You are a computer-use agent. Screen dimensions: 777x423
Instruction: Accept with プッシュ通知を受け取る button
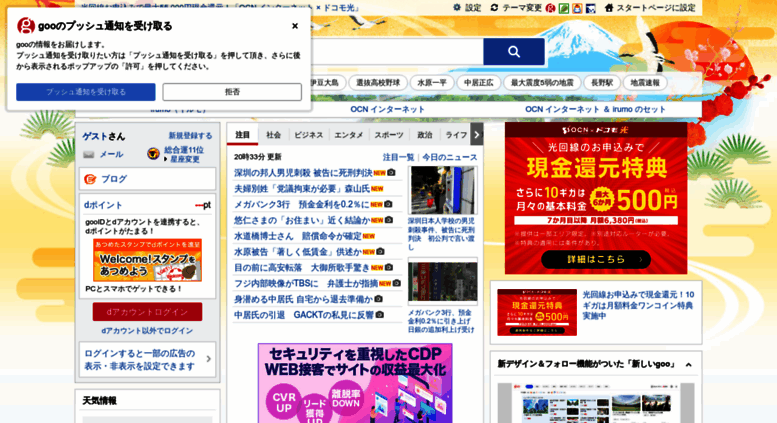(x=86, y=92)
